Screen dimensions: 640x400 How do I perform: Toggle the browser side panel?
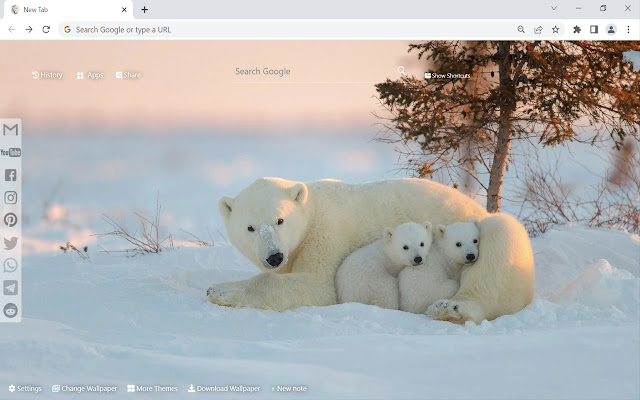[594, 29]
